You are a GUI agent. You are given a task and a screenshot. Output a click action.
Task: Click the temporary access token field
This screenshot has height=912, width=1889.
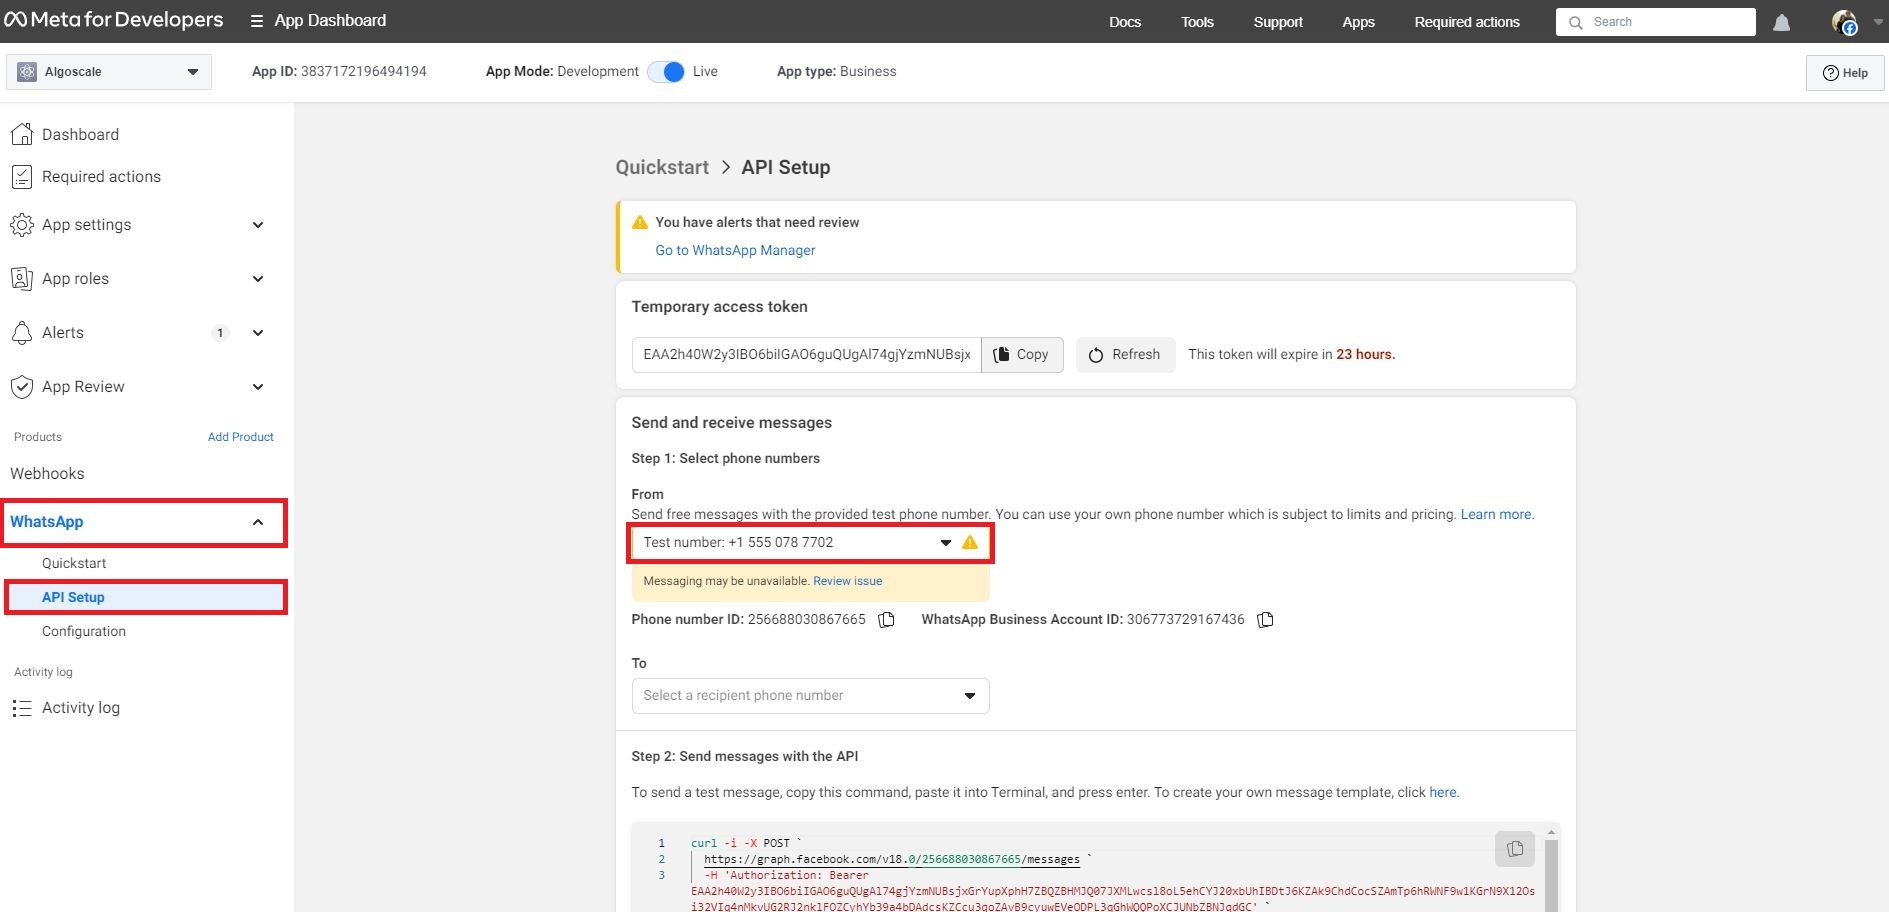point(807,354)
